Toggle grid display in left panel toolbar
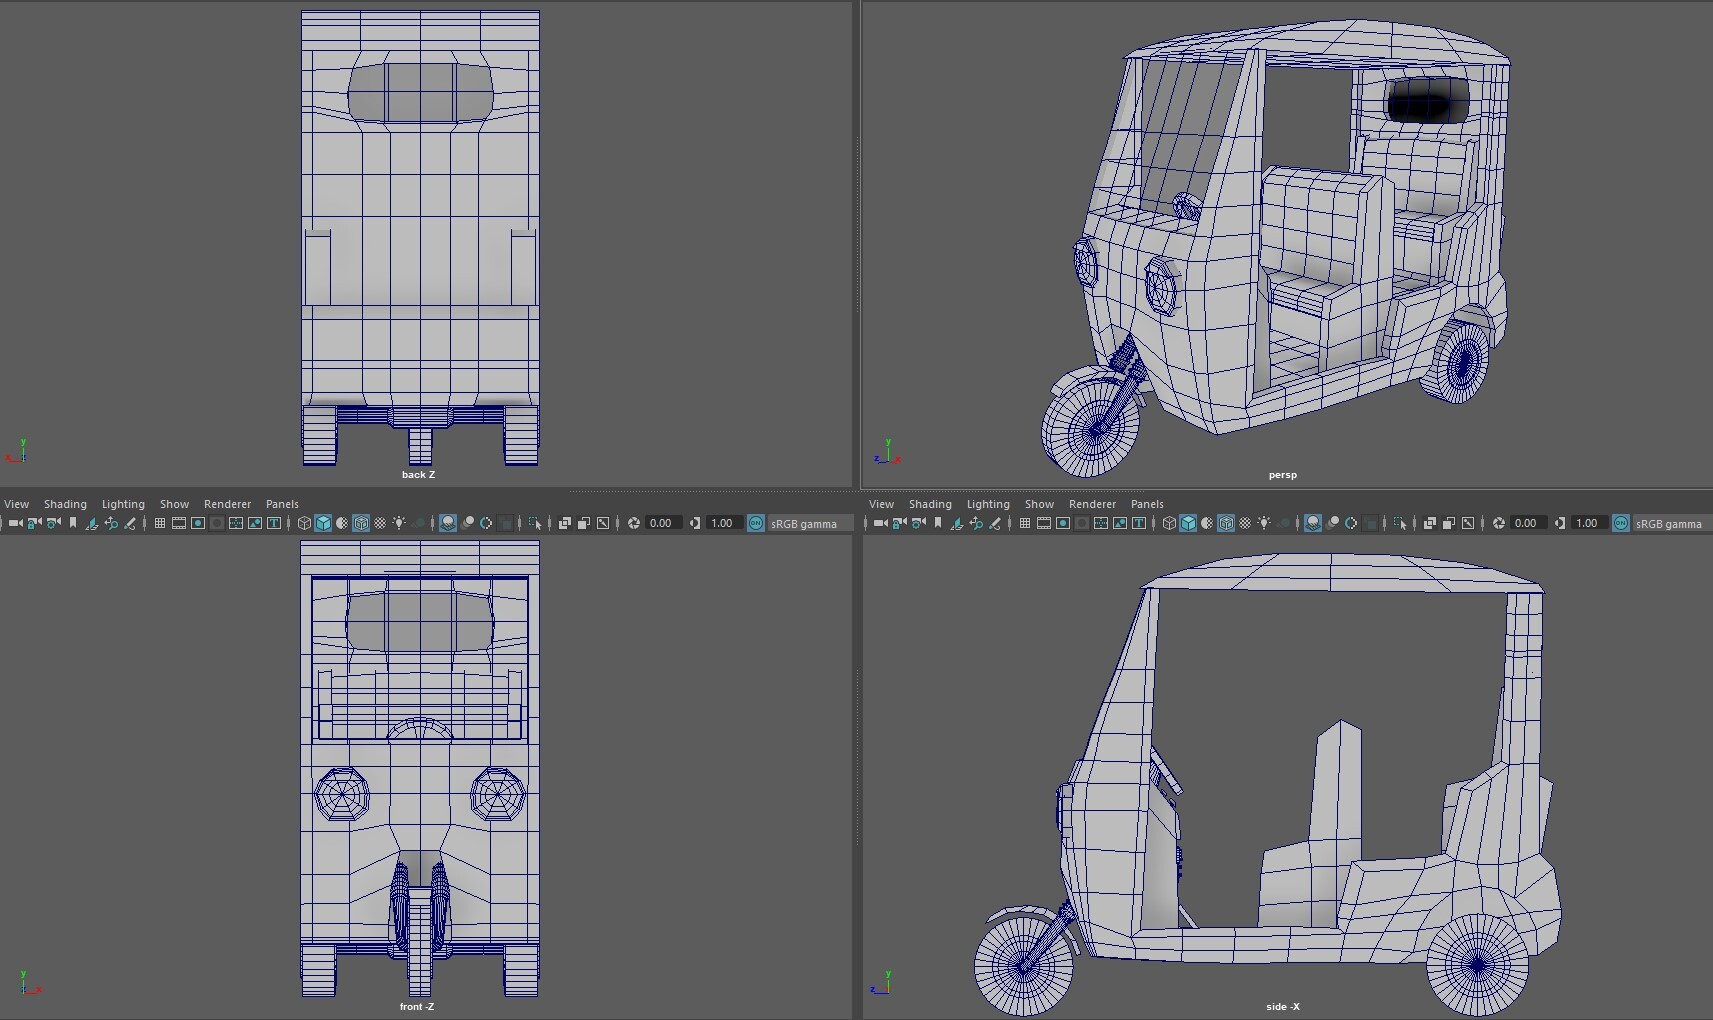The width and height of the screenshot is (1713, 1020). [160, 523]
